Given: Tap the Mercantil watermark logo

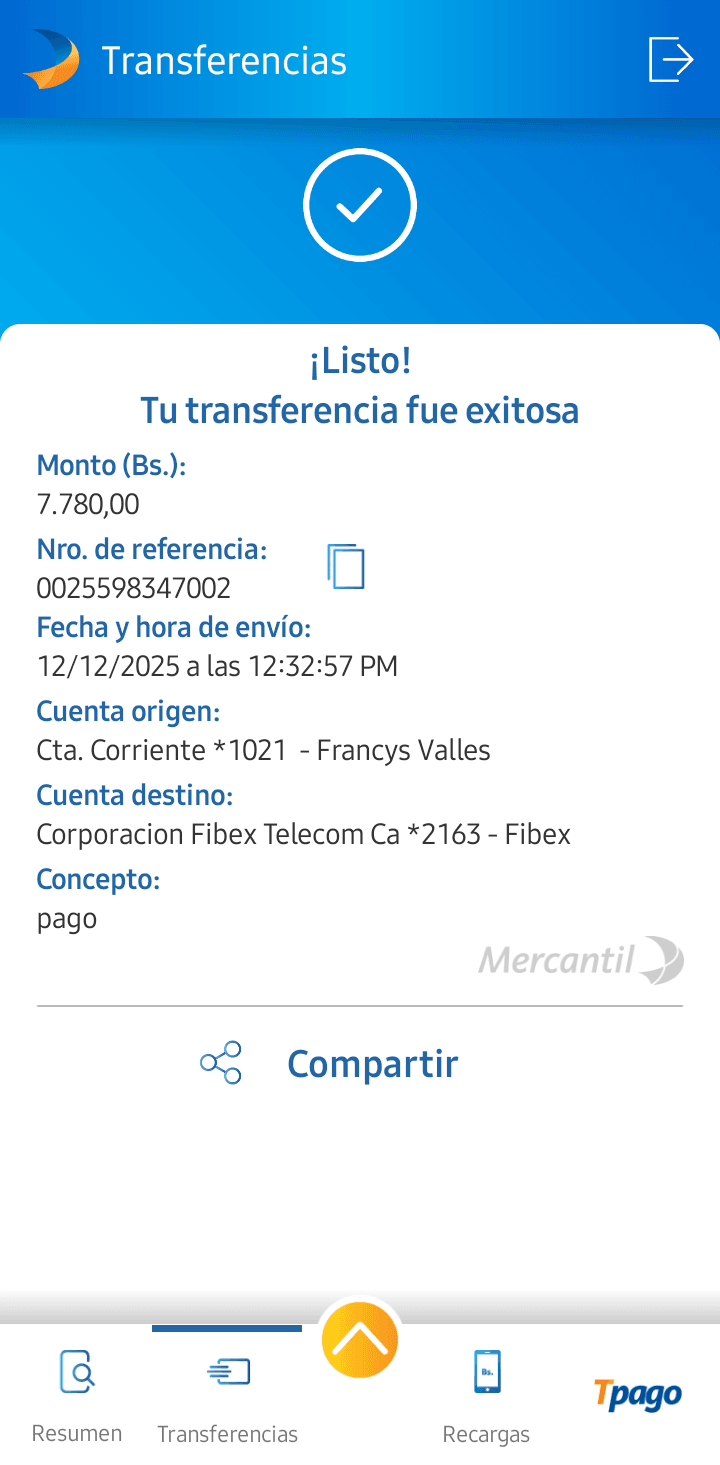Looking at the screenshot, I should 581,961.
